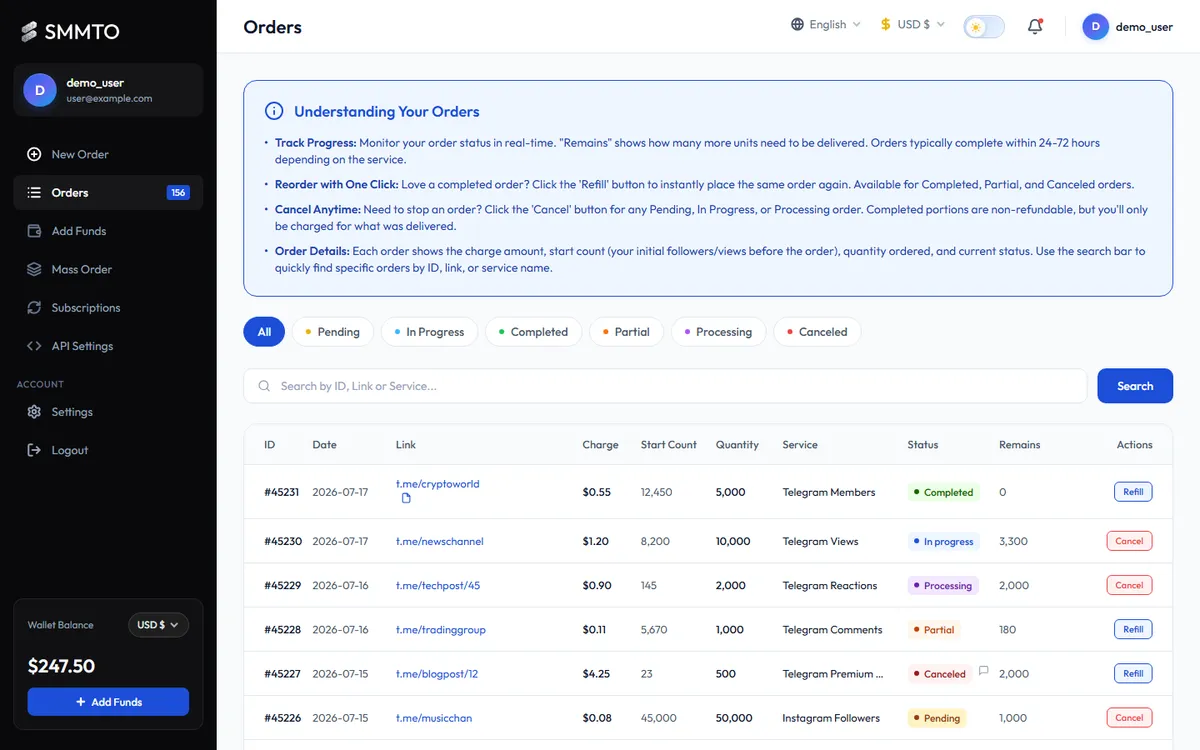
Task: Focus the Search by ID, Link or Service field
Action: coord(665,386)
